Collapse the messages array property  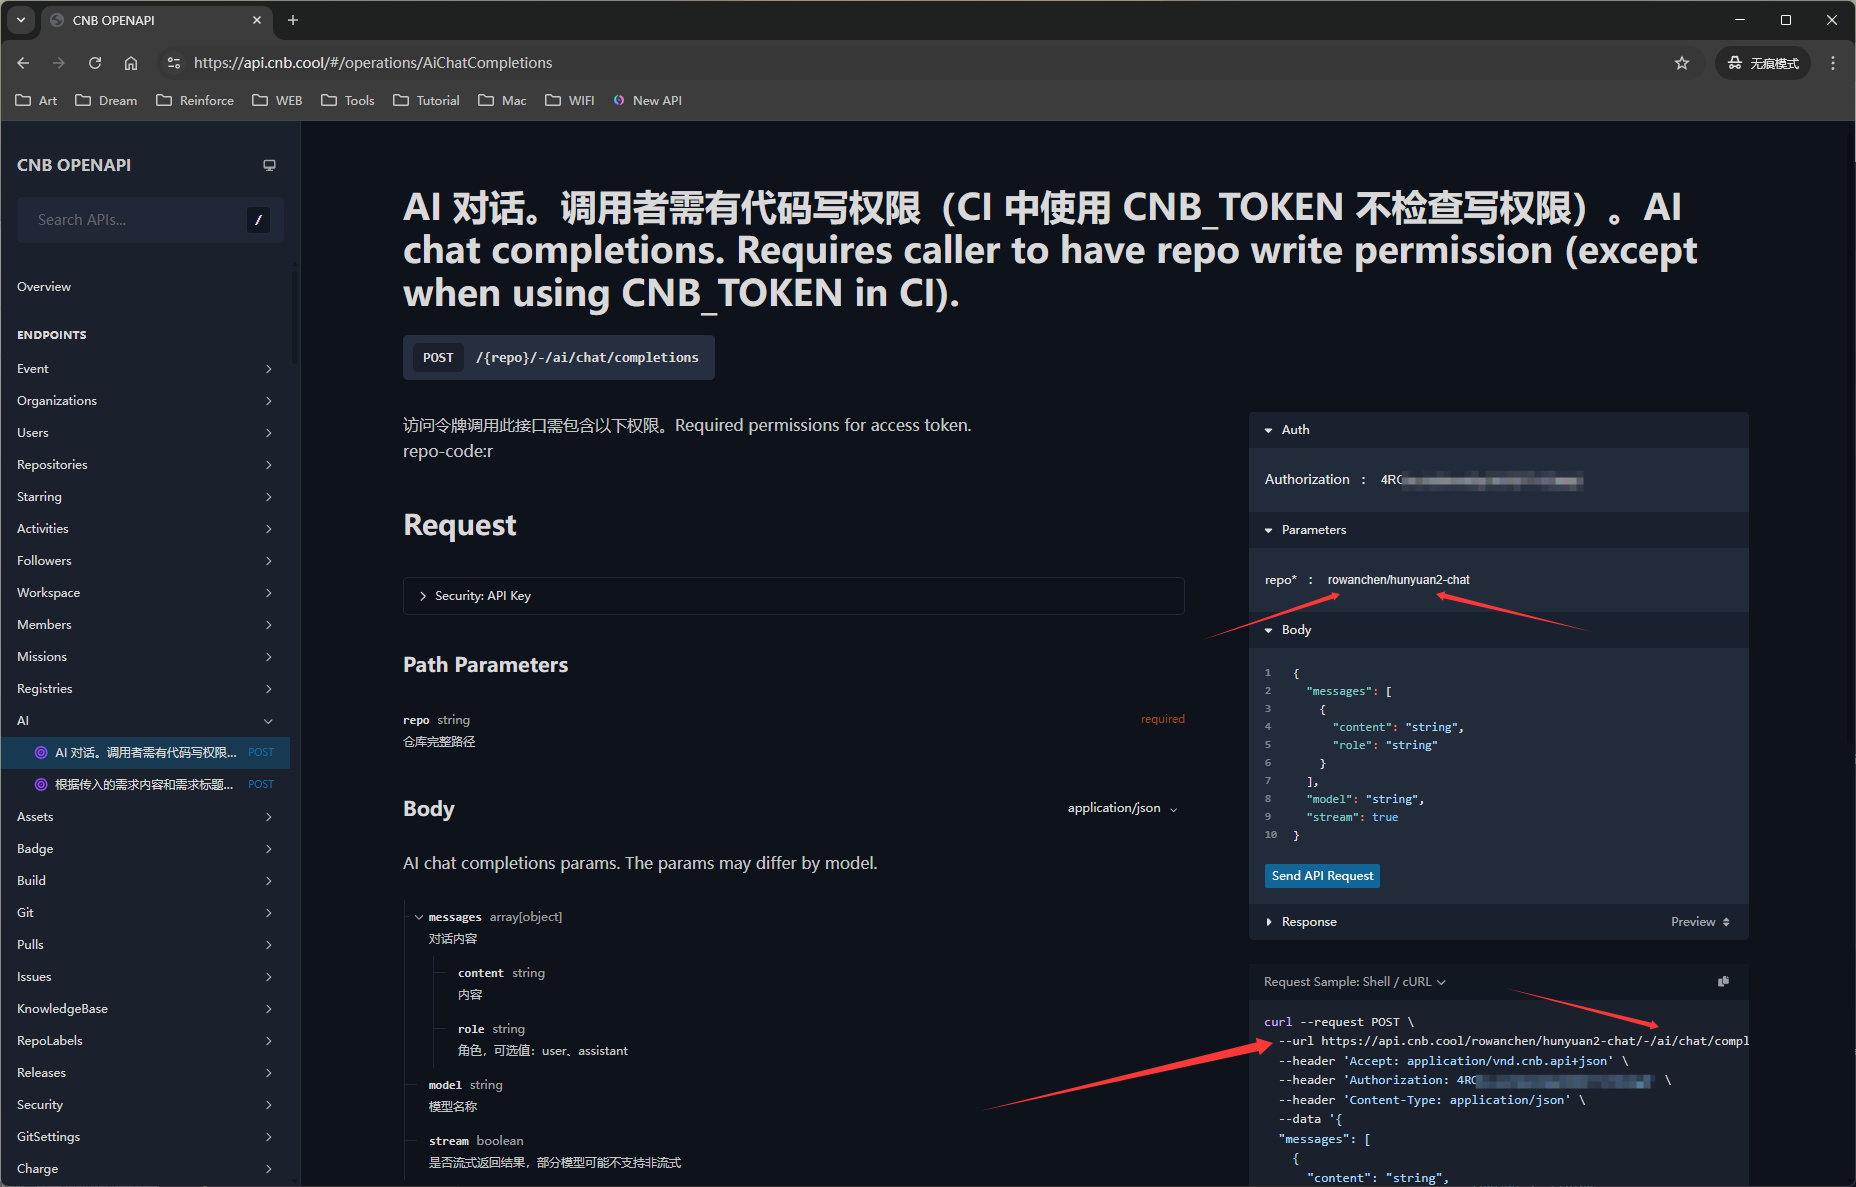pyautogui.click(x=419, y=917)
